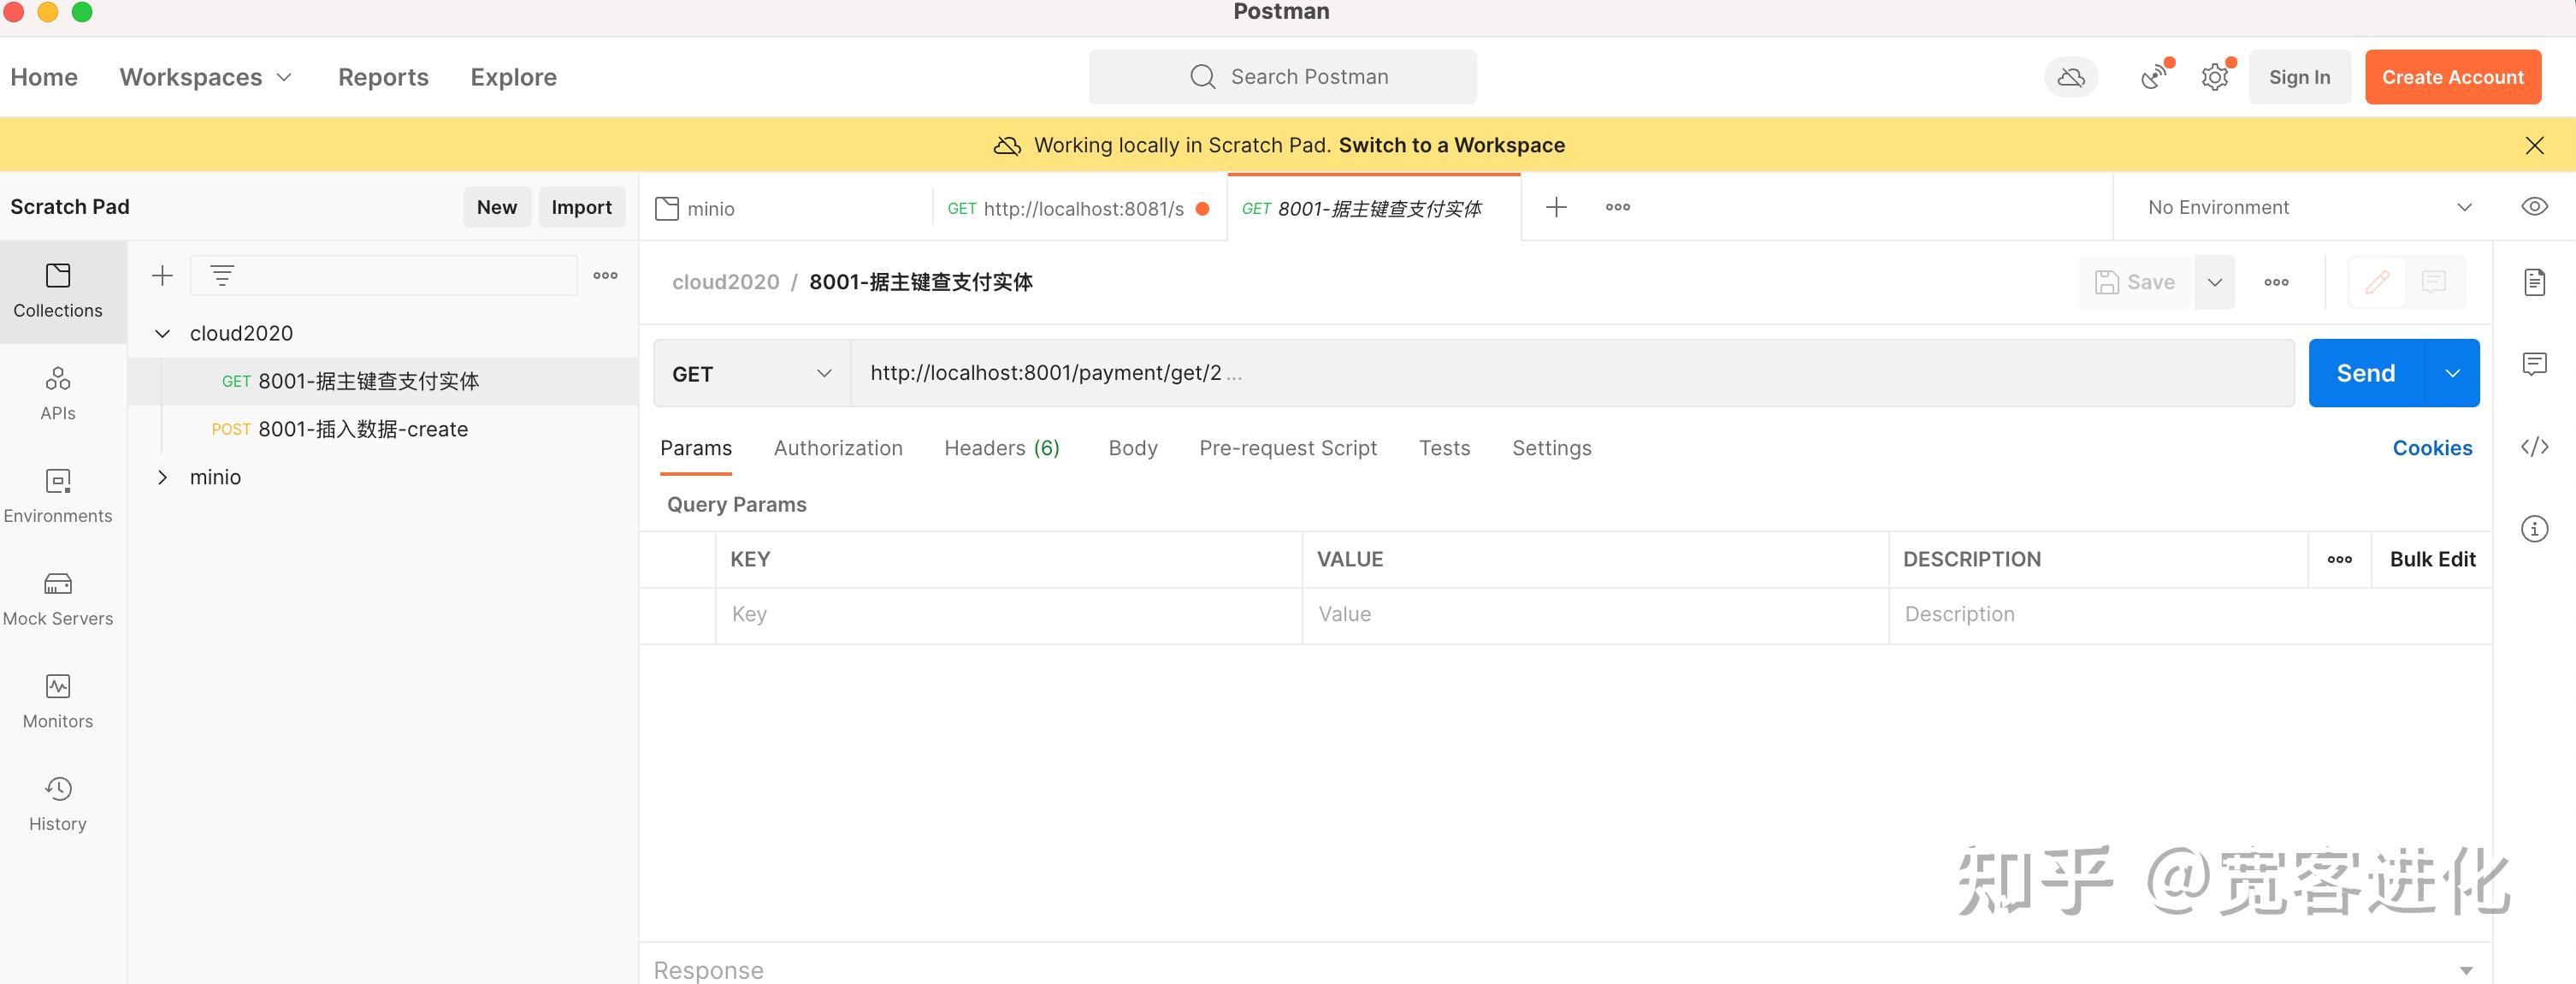This screenshot has height=984, width=2576.
Task: Click the Search Postman field
Action: 1283,77
